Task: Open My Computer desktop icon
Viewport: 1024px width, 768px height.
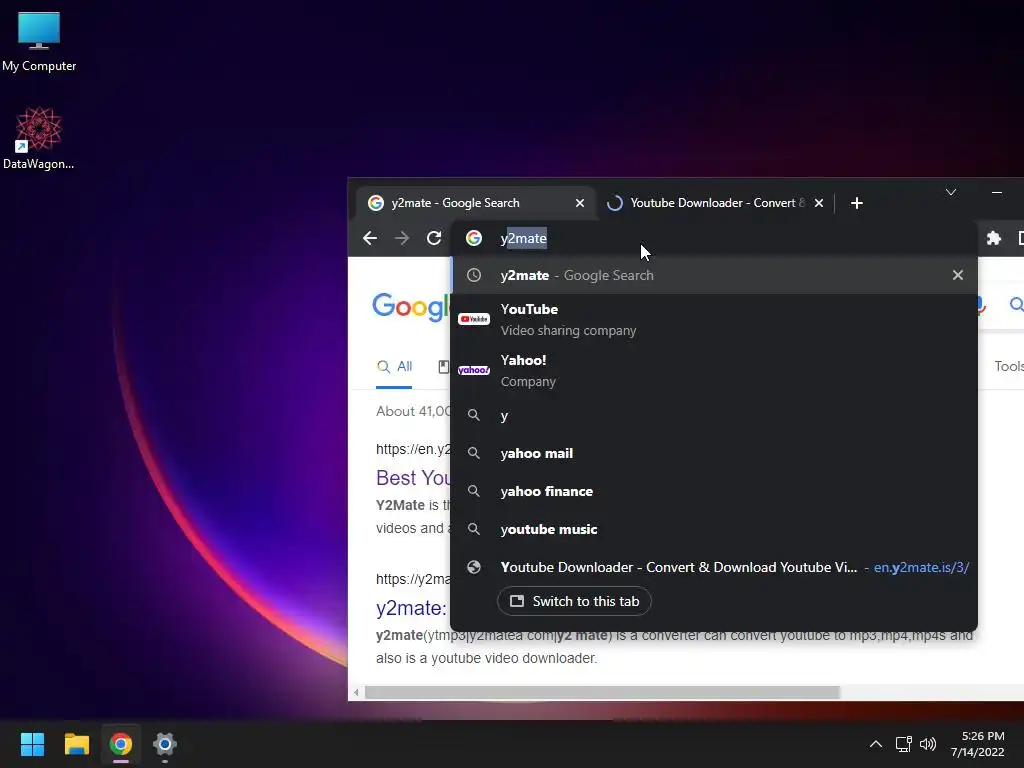Action: coord(39,41)
